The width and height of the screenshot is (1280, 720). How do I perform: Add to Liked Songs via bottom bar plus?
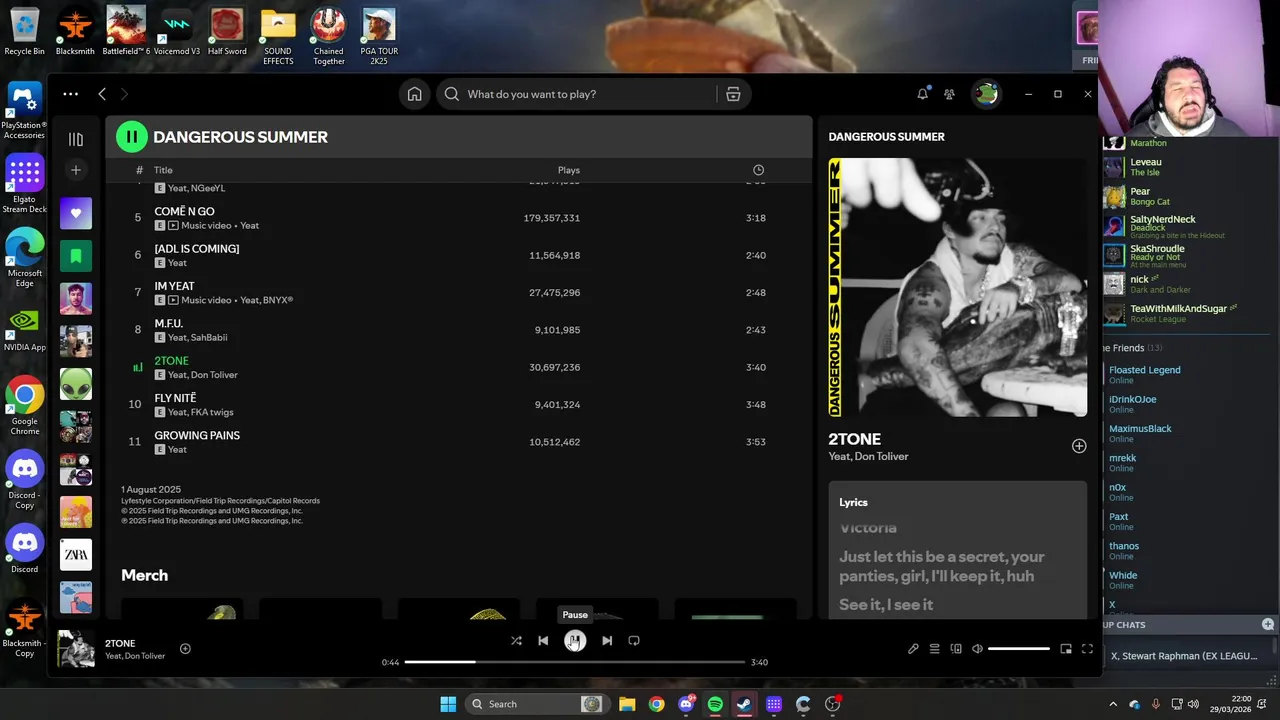[185, 649]
